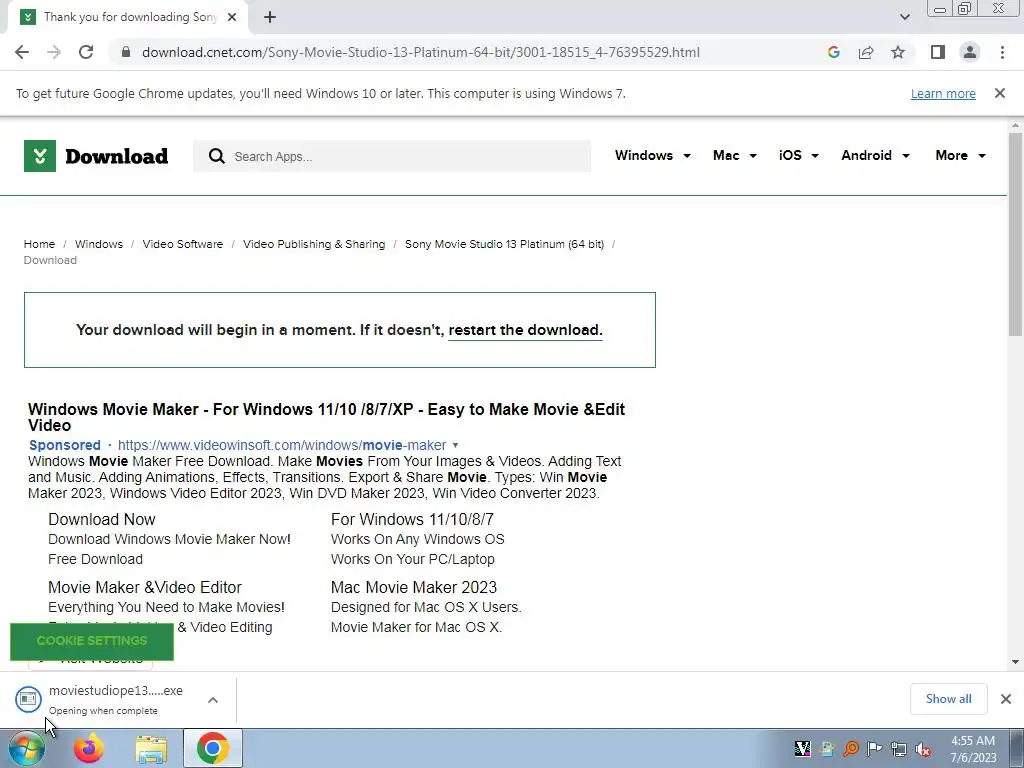Click the address bar URL
Image resolution: width=1024 pixels, height=768 pixels.
[x=421, y=52]
